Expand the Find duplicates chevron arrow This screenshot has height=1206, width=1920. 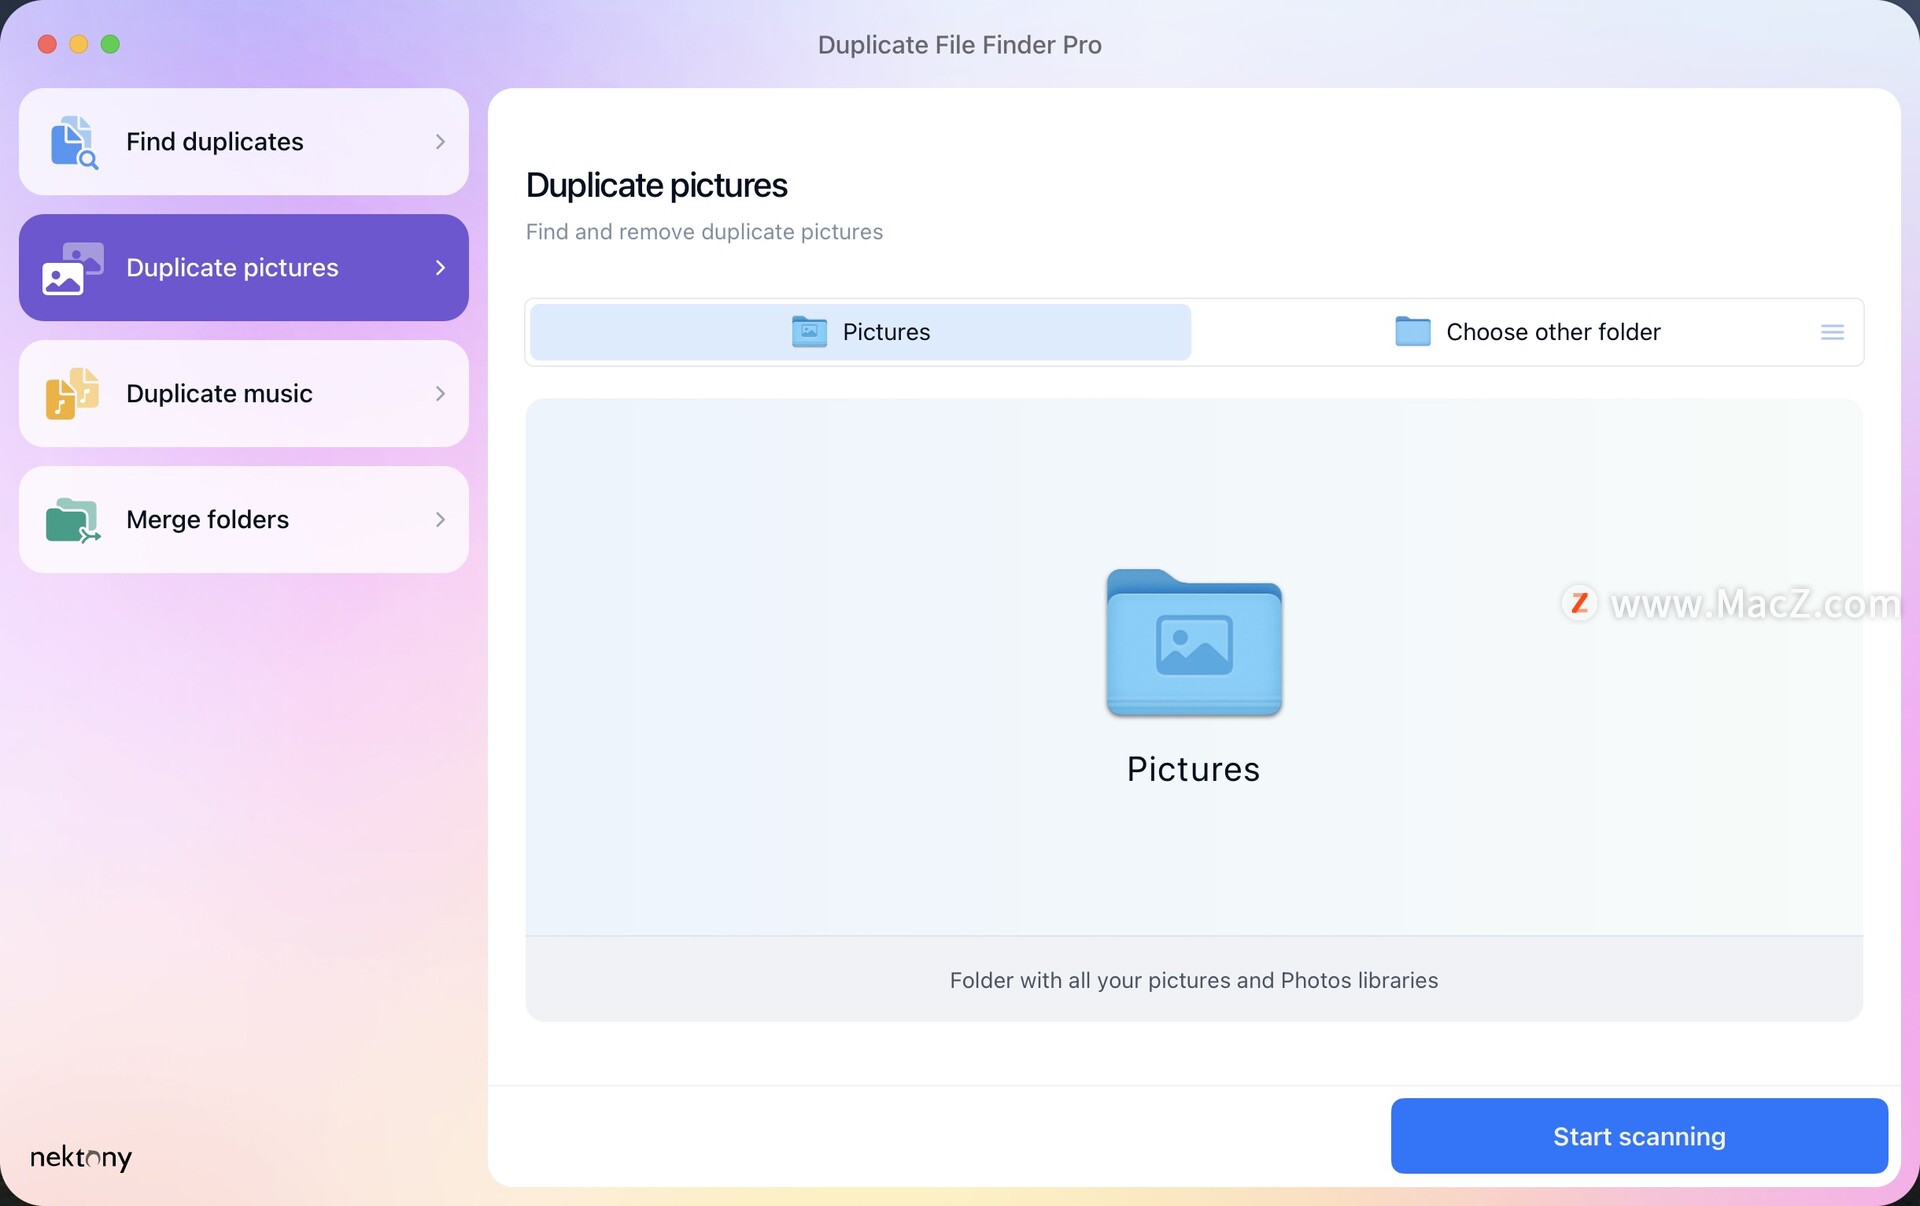pos(440,142)
